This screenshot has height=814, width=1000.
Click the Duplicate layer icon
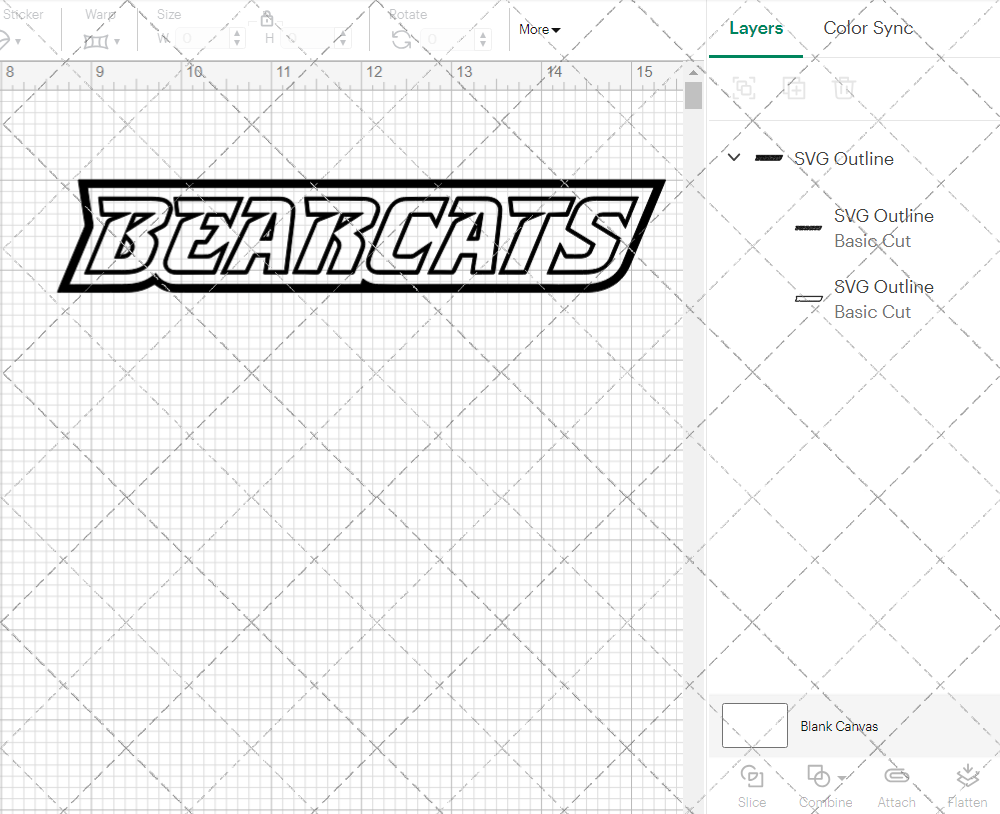click(x=795, y=89)
